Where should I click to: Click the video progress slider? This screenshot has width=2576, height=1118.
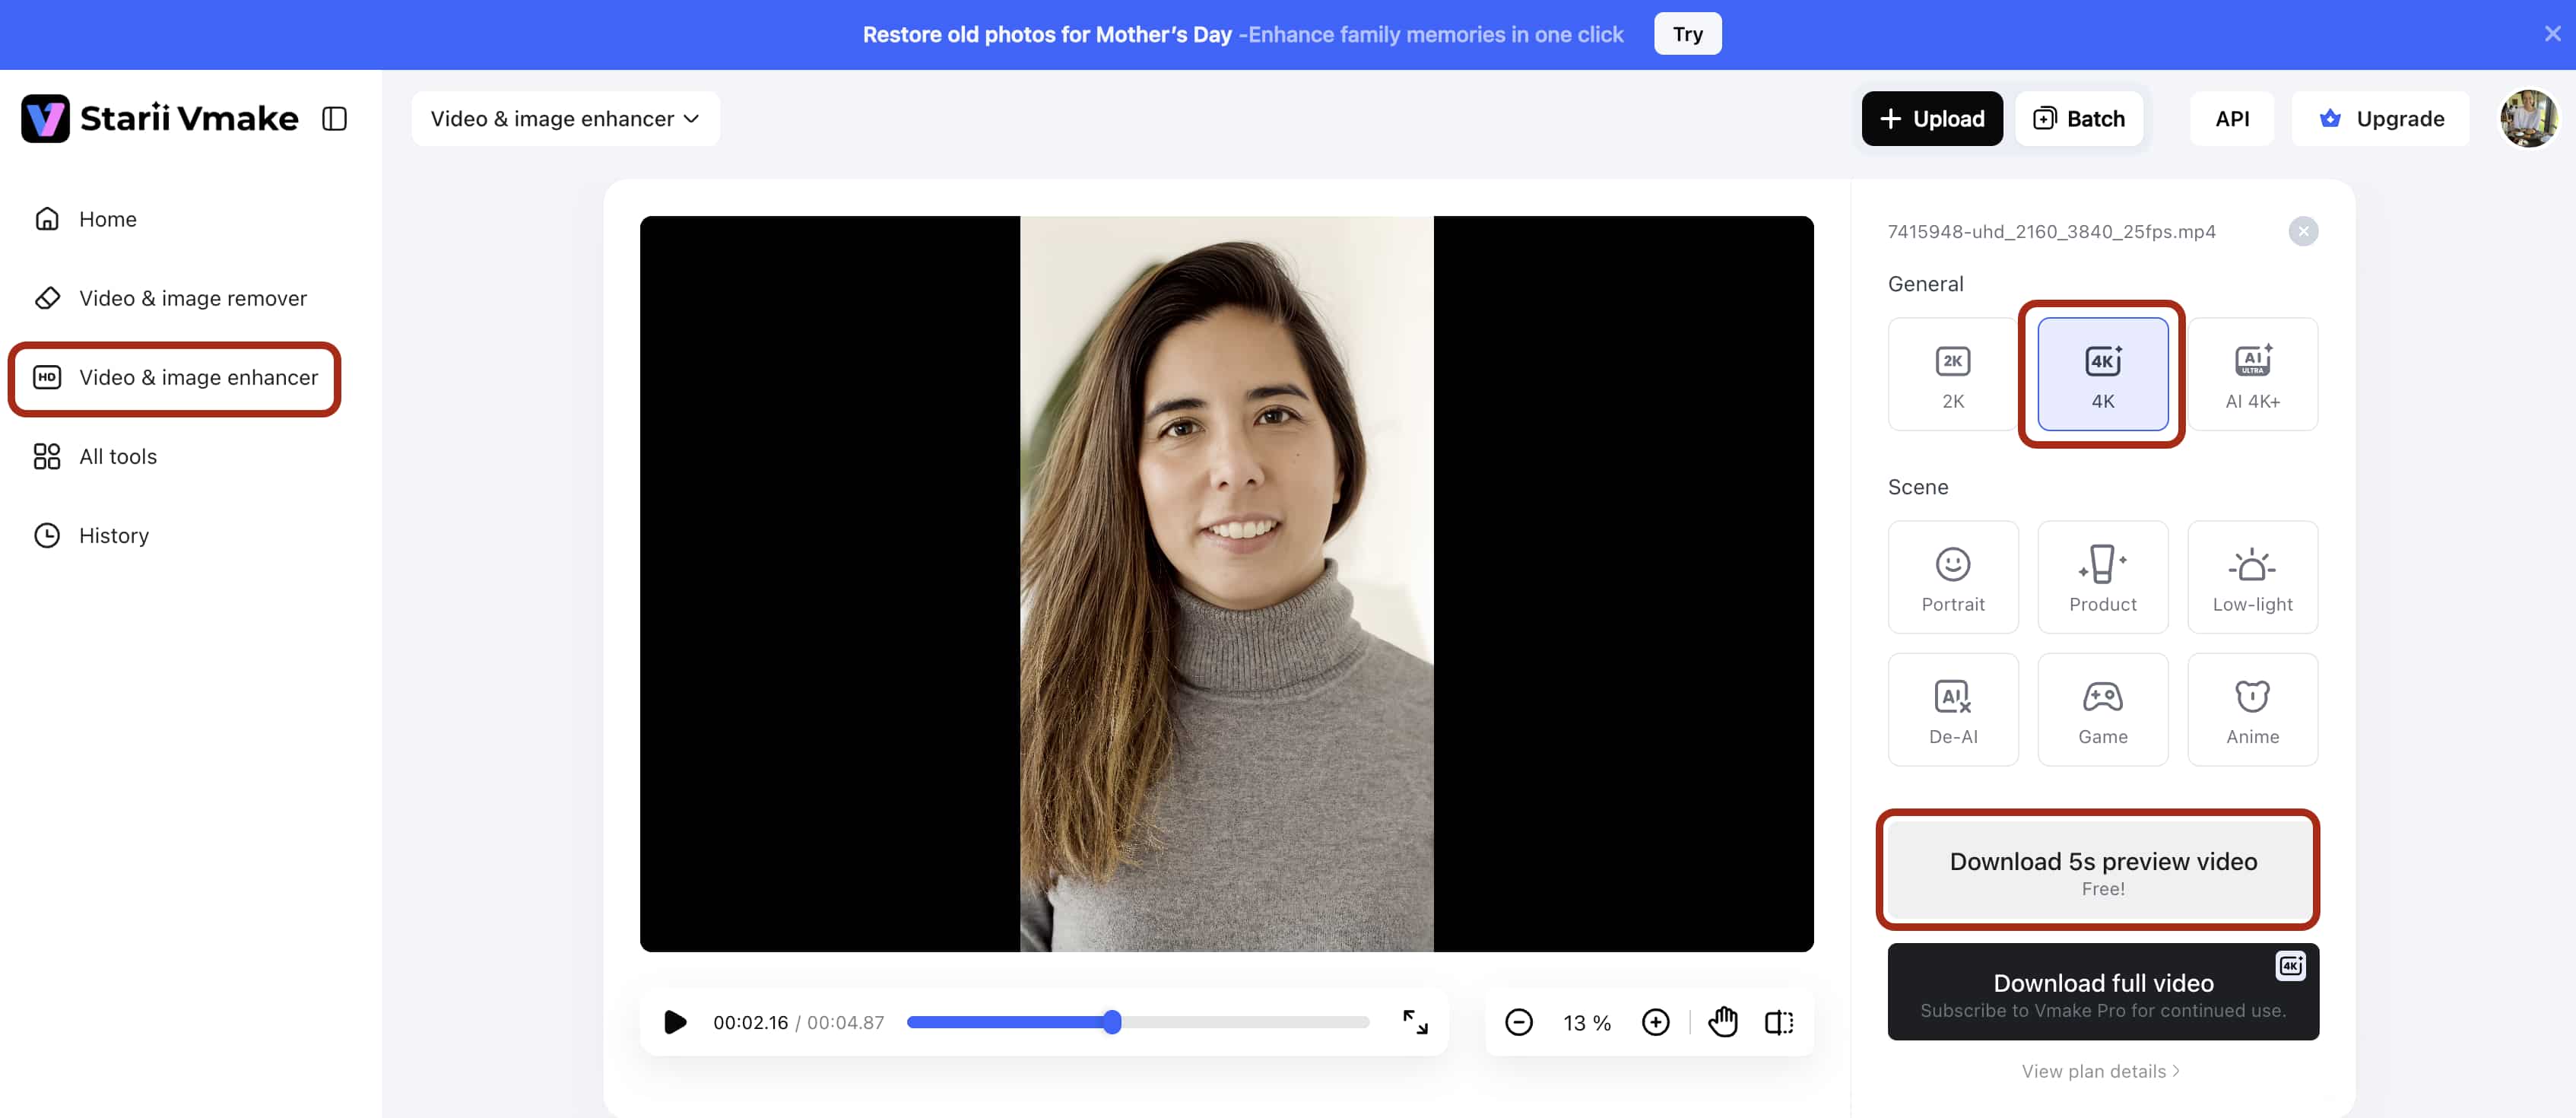pos(1137,1022)
